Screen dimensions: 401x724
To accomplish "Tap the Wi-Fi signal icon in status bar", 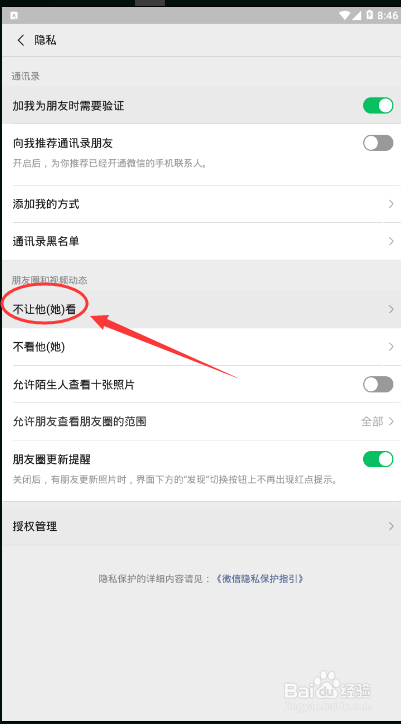I will (344, 15).
